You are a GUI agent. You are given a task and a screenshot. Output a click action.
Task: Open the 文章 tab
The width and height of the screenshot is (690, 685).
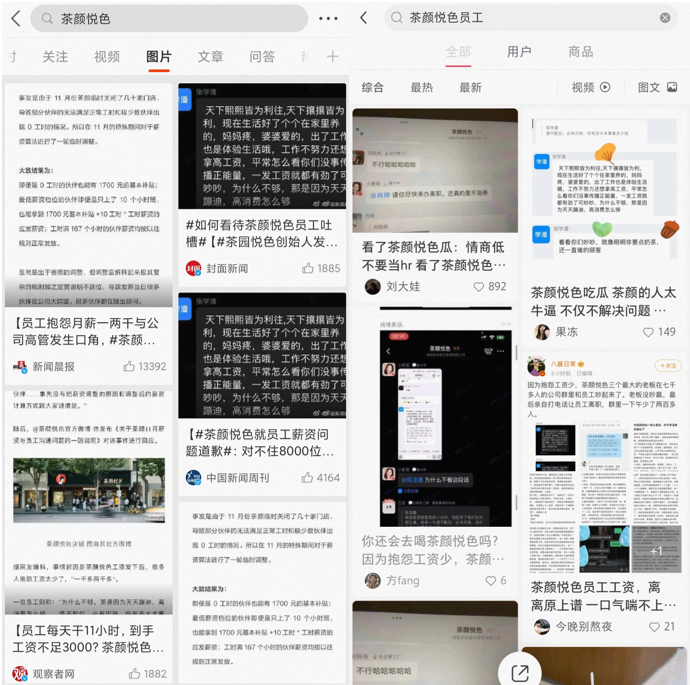pyautogui.click(x=210, y=57)
